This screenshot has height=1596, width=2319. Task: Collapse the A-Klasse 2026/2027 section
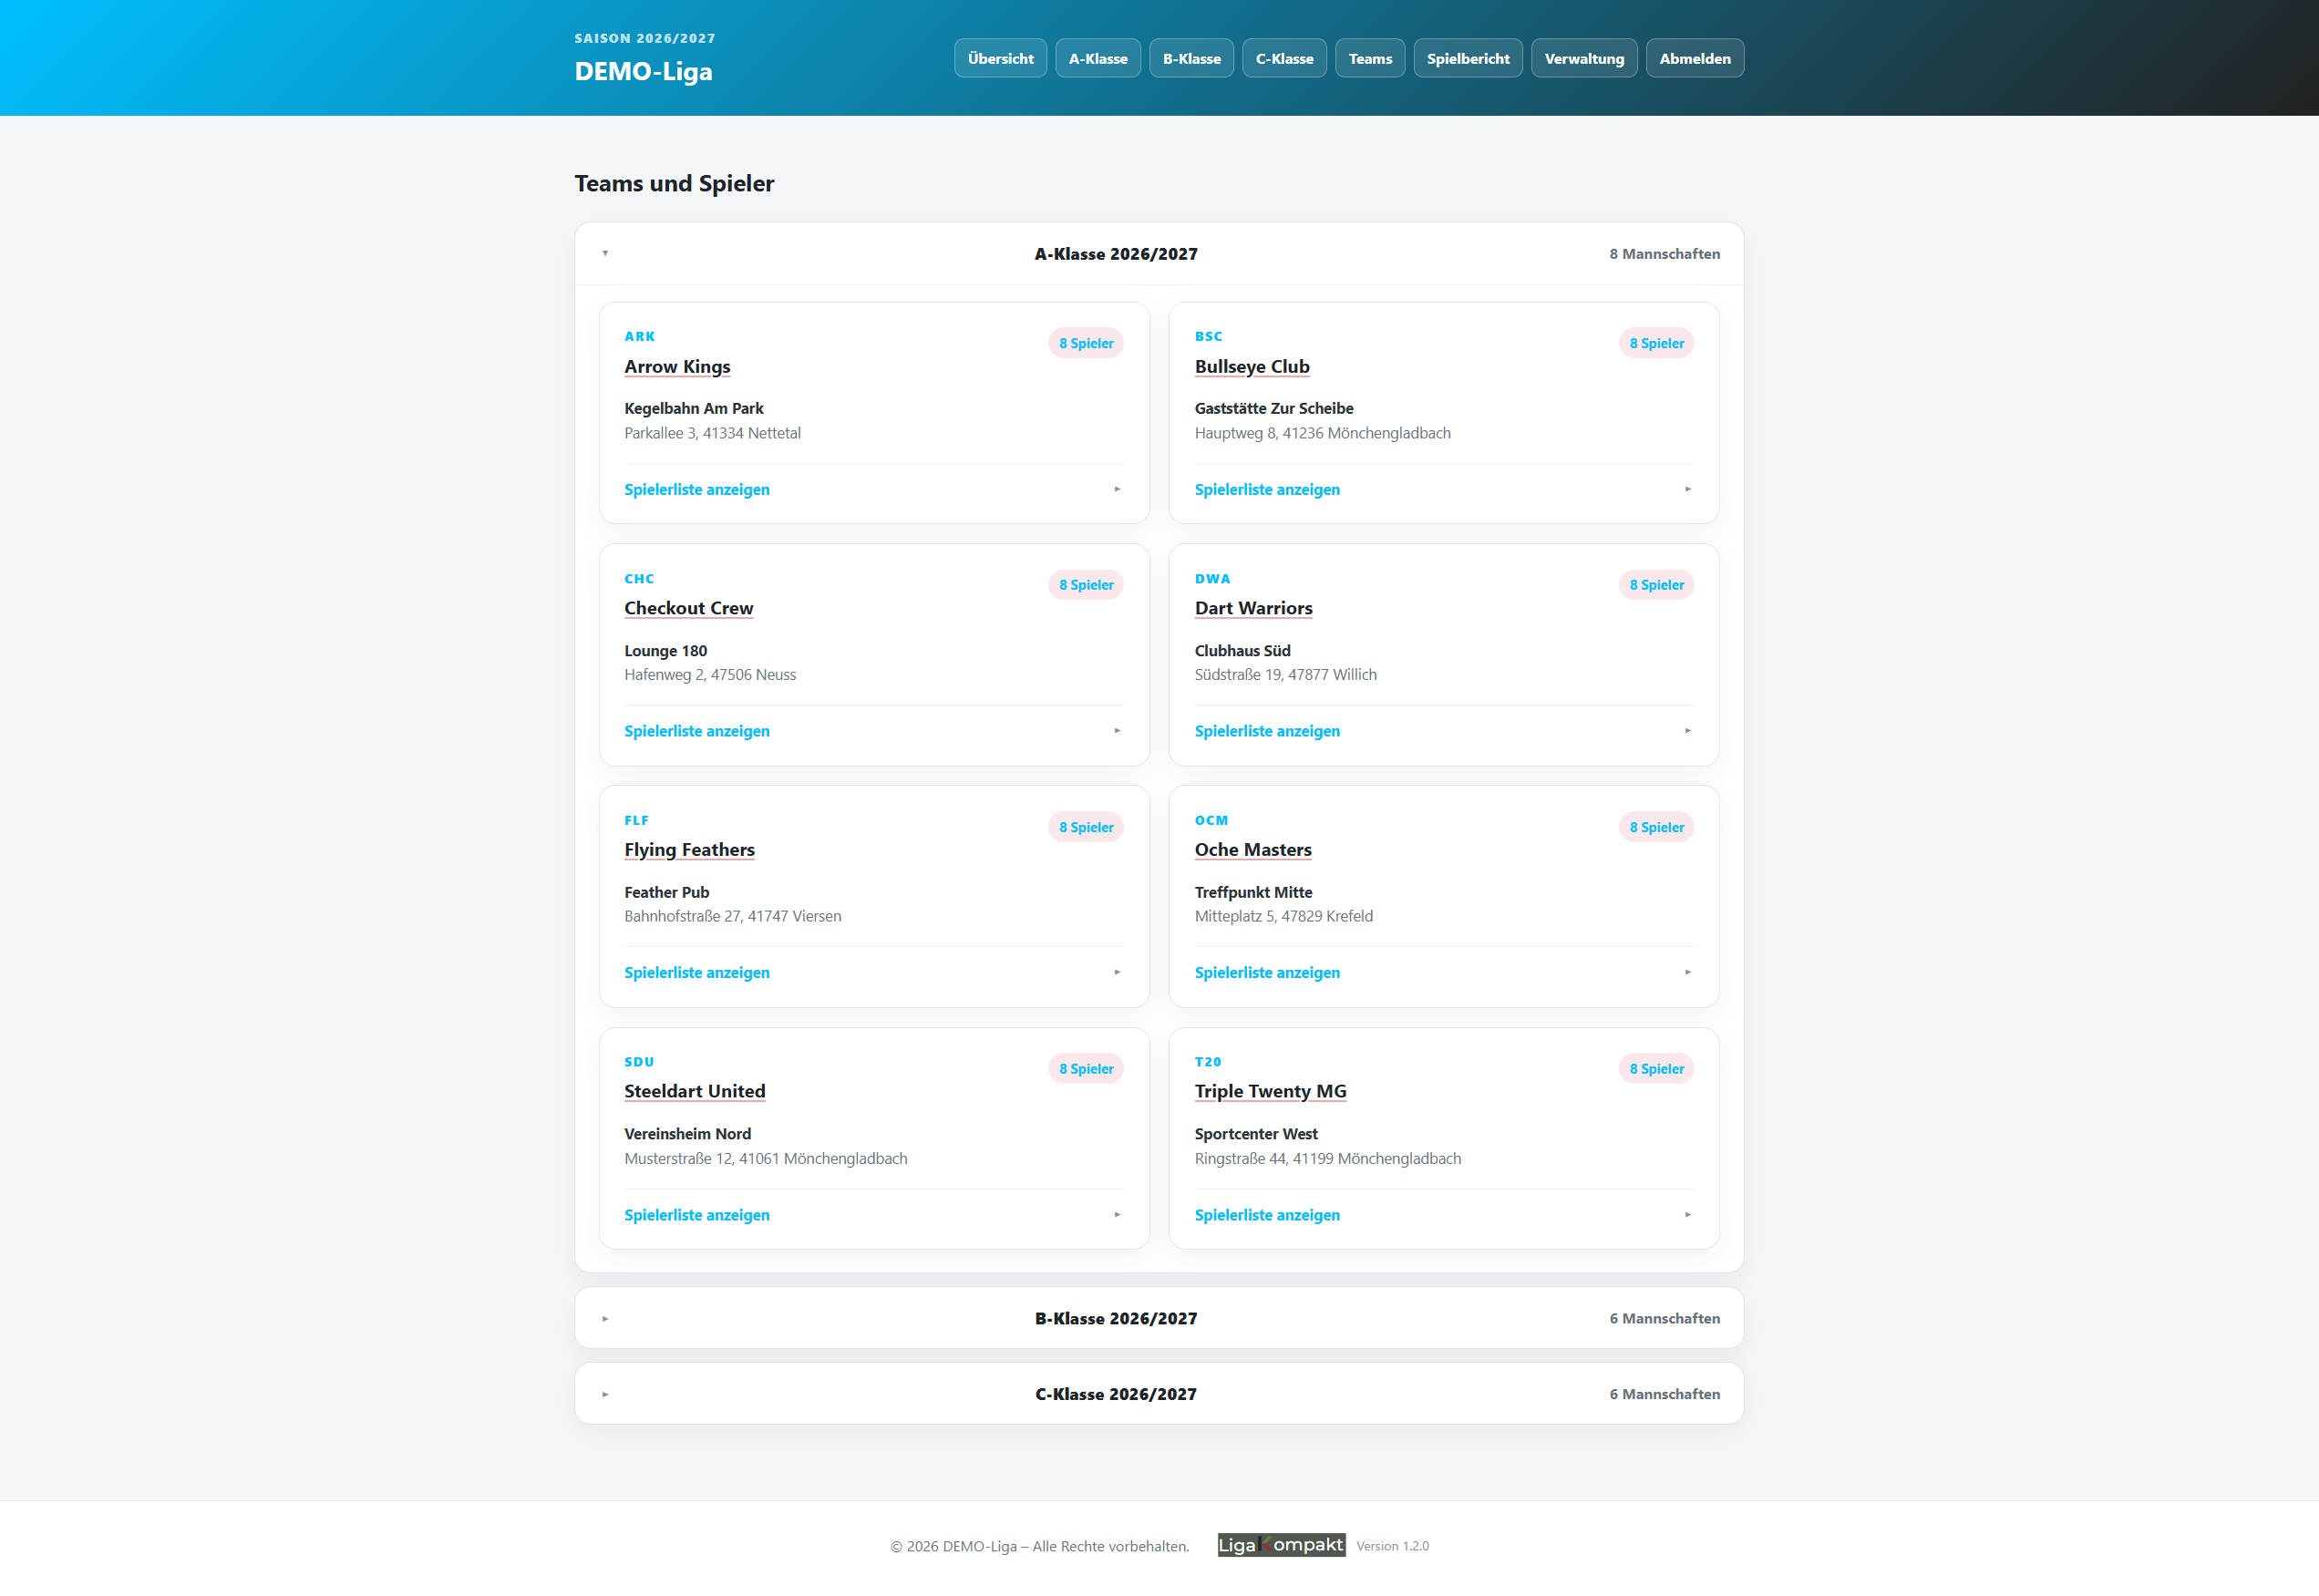point(1159,254)
